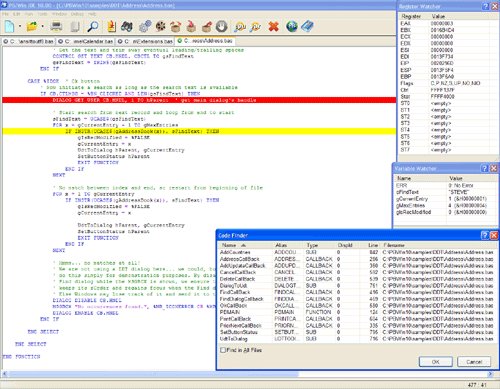Click Help button in Code Finder title
Screen dimensions: 500x389
coord(485,235)
